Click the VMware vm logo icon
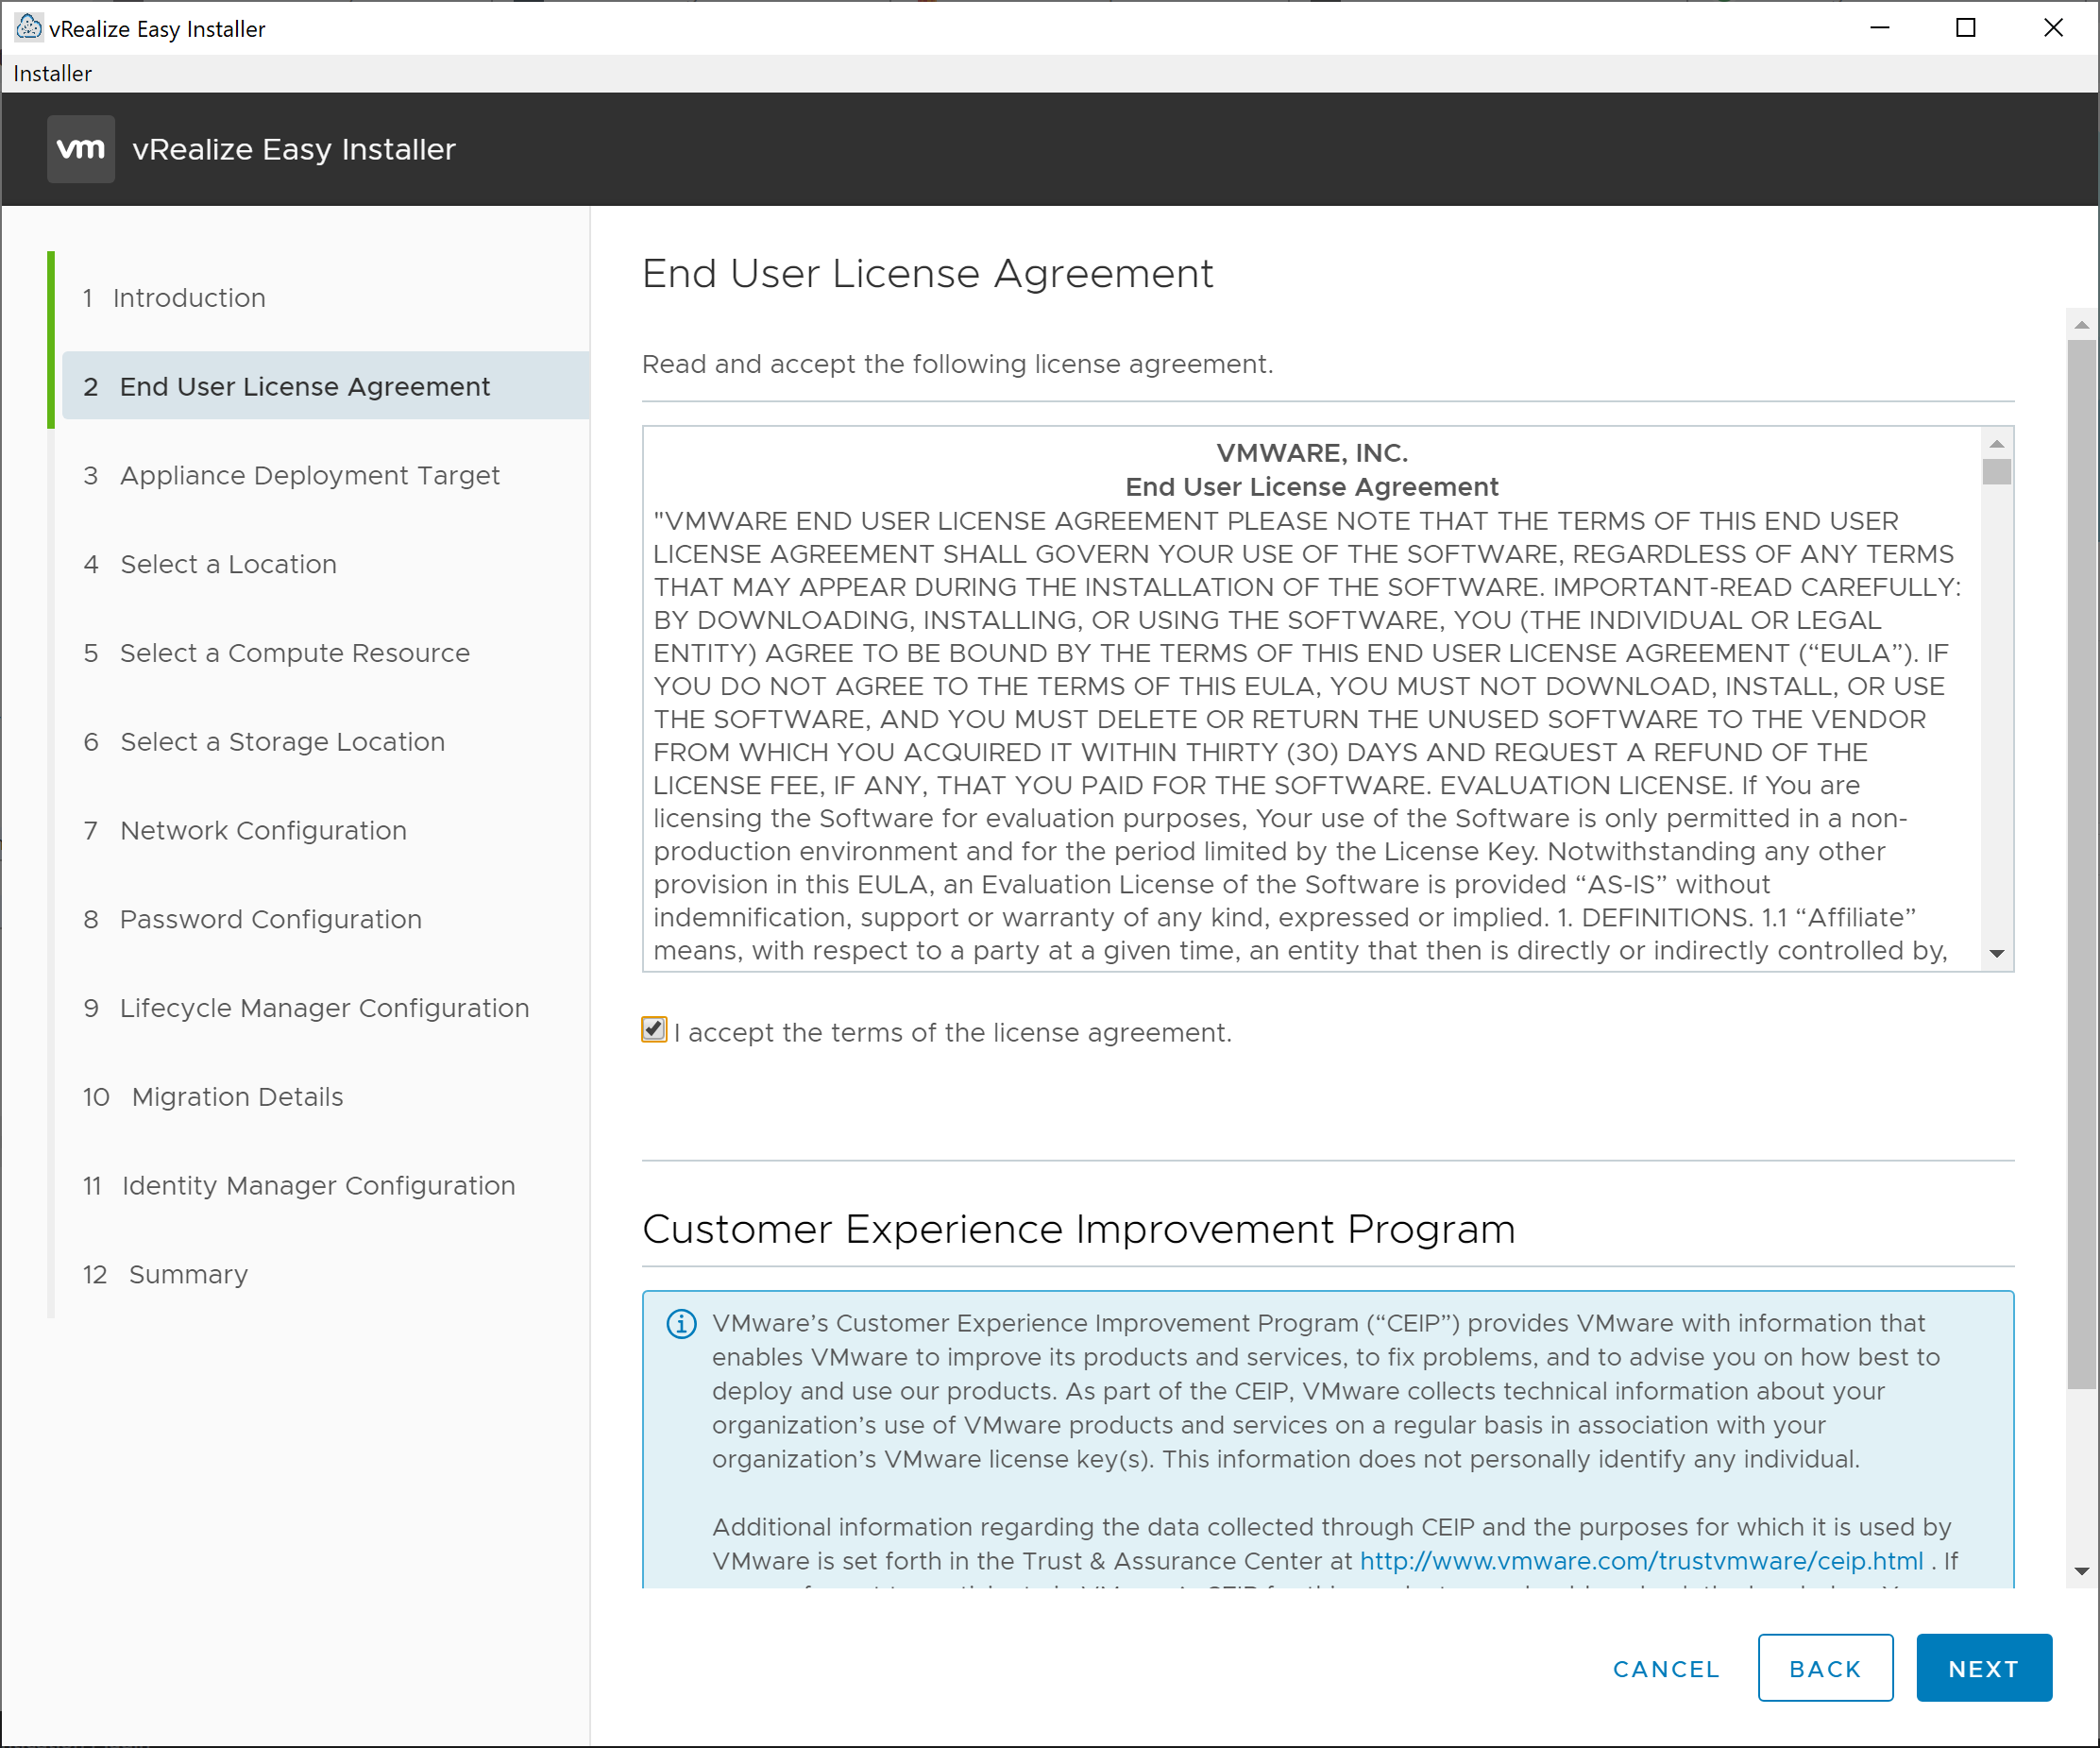The width and height of the screenshot is (2100, 1748). click(81, 149)
